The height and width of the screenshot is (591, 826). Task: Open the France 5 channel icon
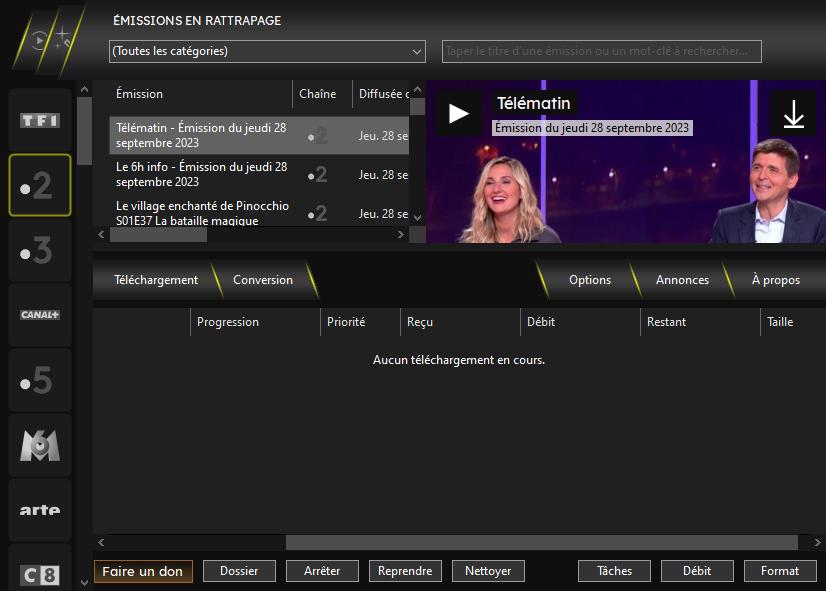click(40, 381)
